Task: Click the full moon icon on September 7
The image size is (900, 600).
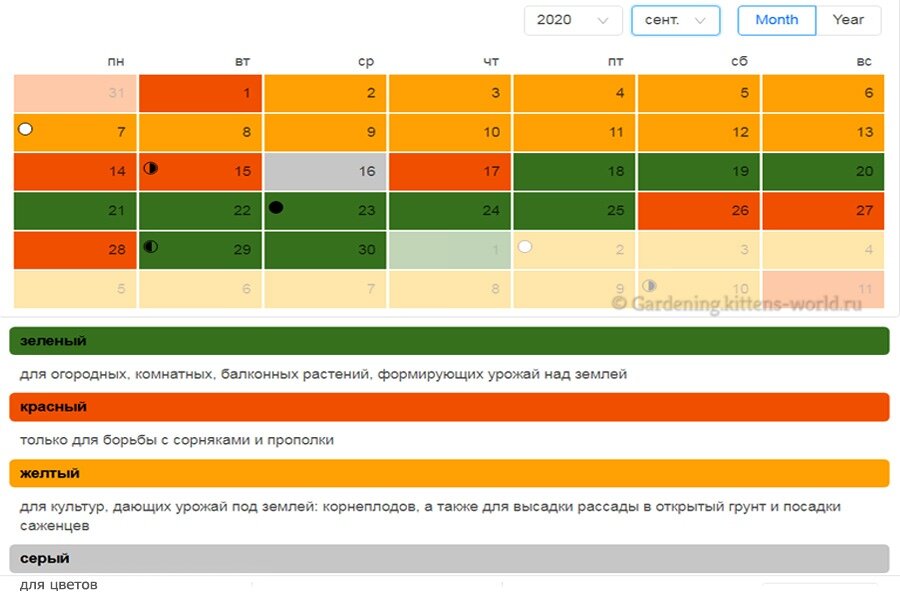Action: pos(25,129)
